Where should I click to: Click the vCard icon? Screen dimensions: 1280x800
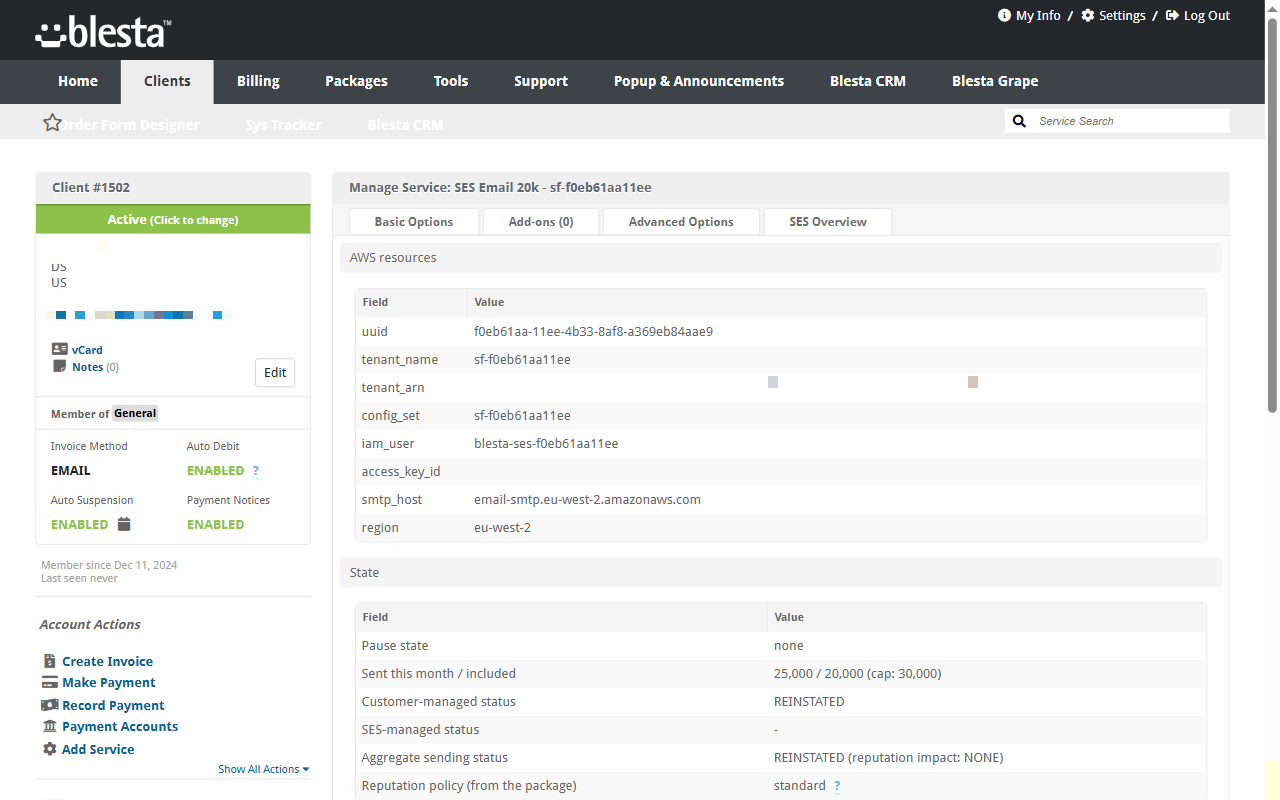click(59, 350)
